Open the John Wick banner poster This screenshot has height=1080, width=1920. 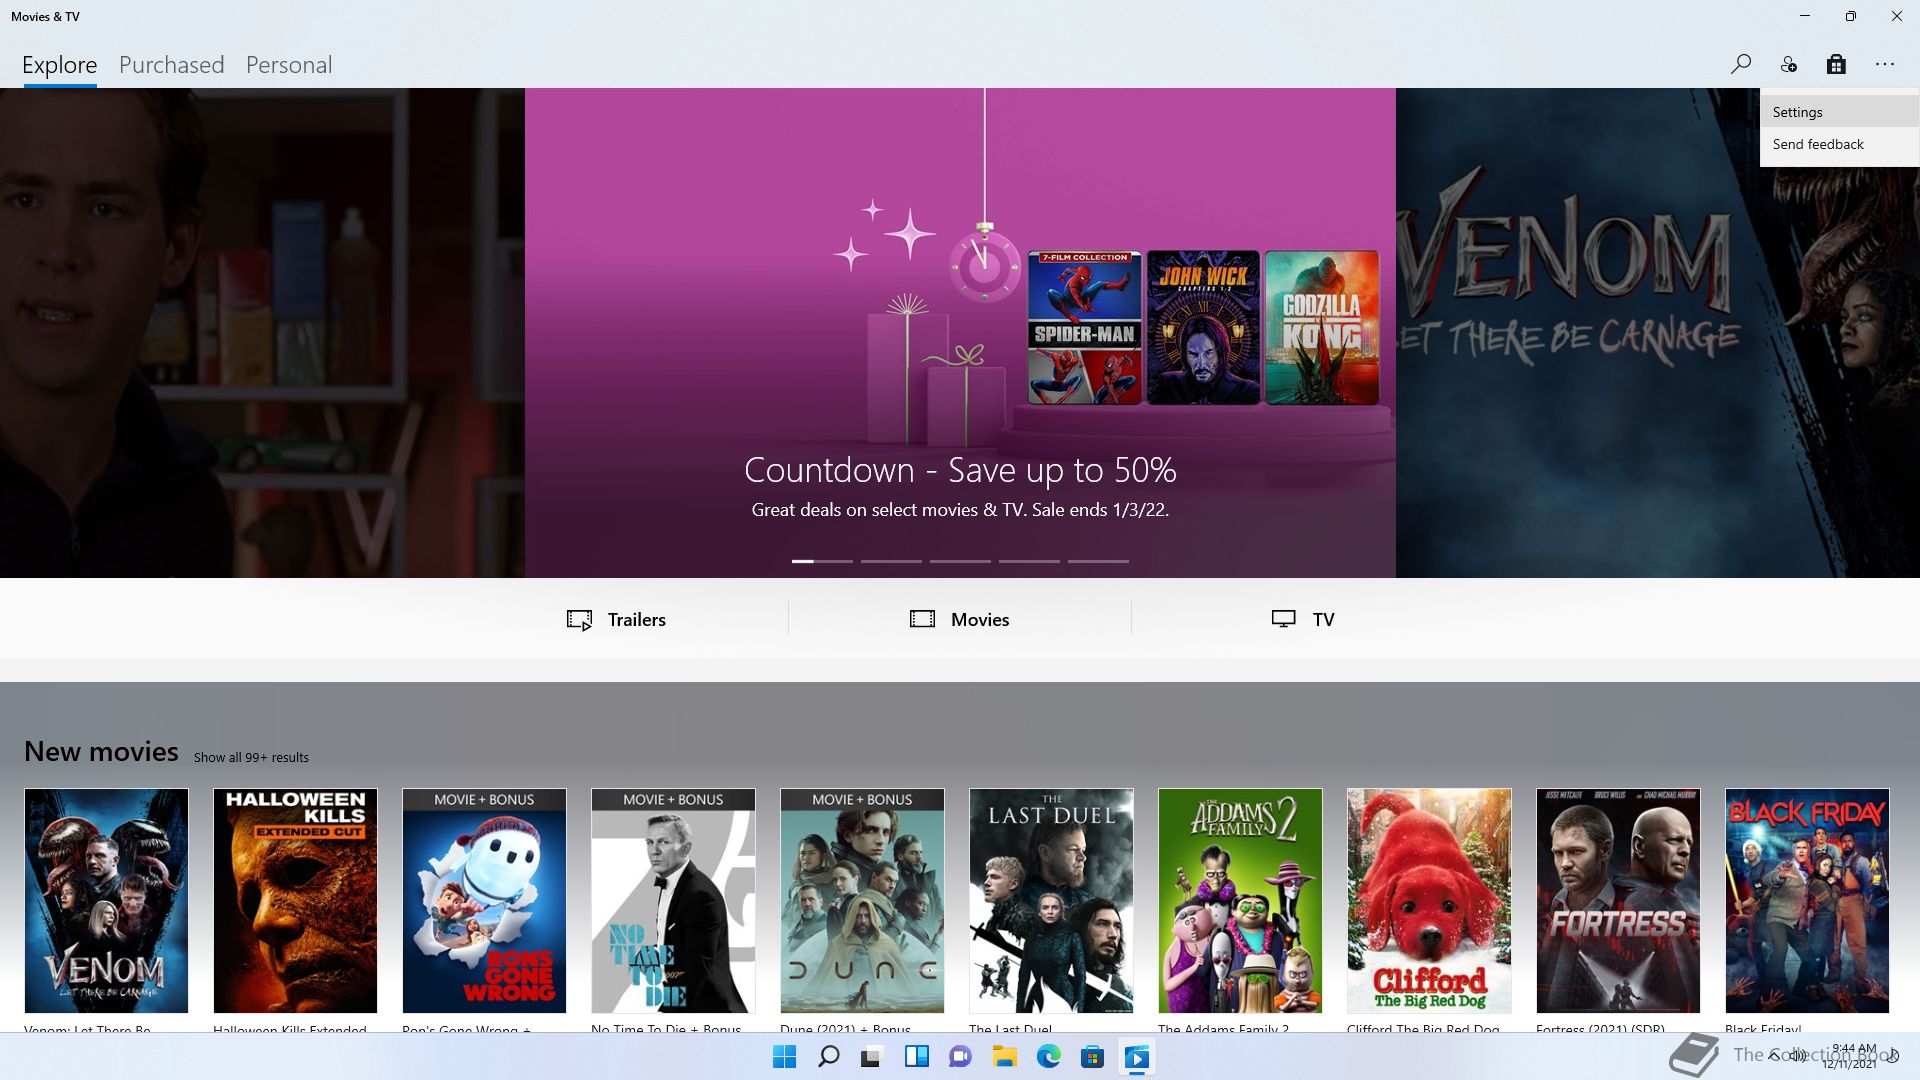pos(1203,327)
